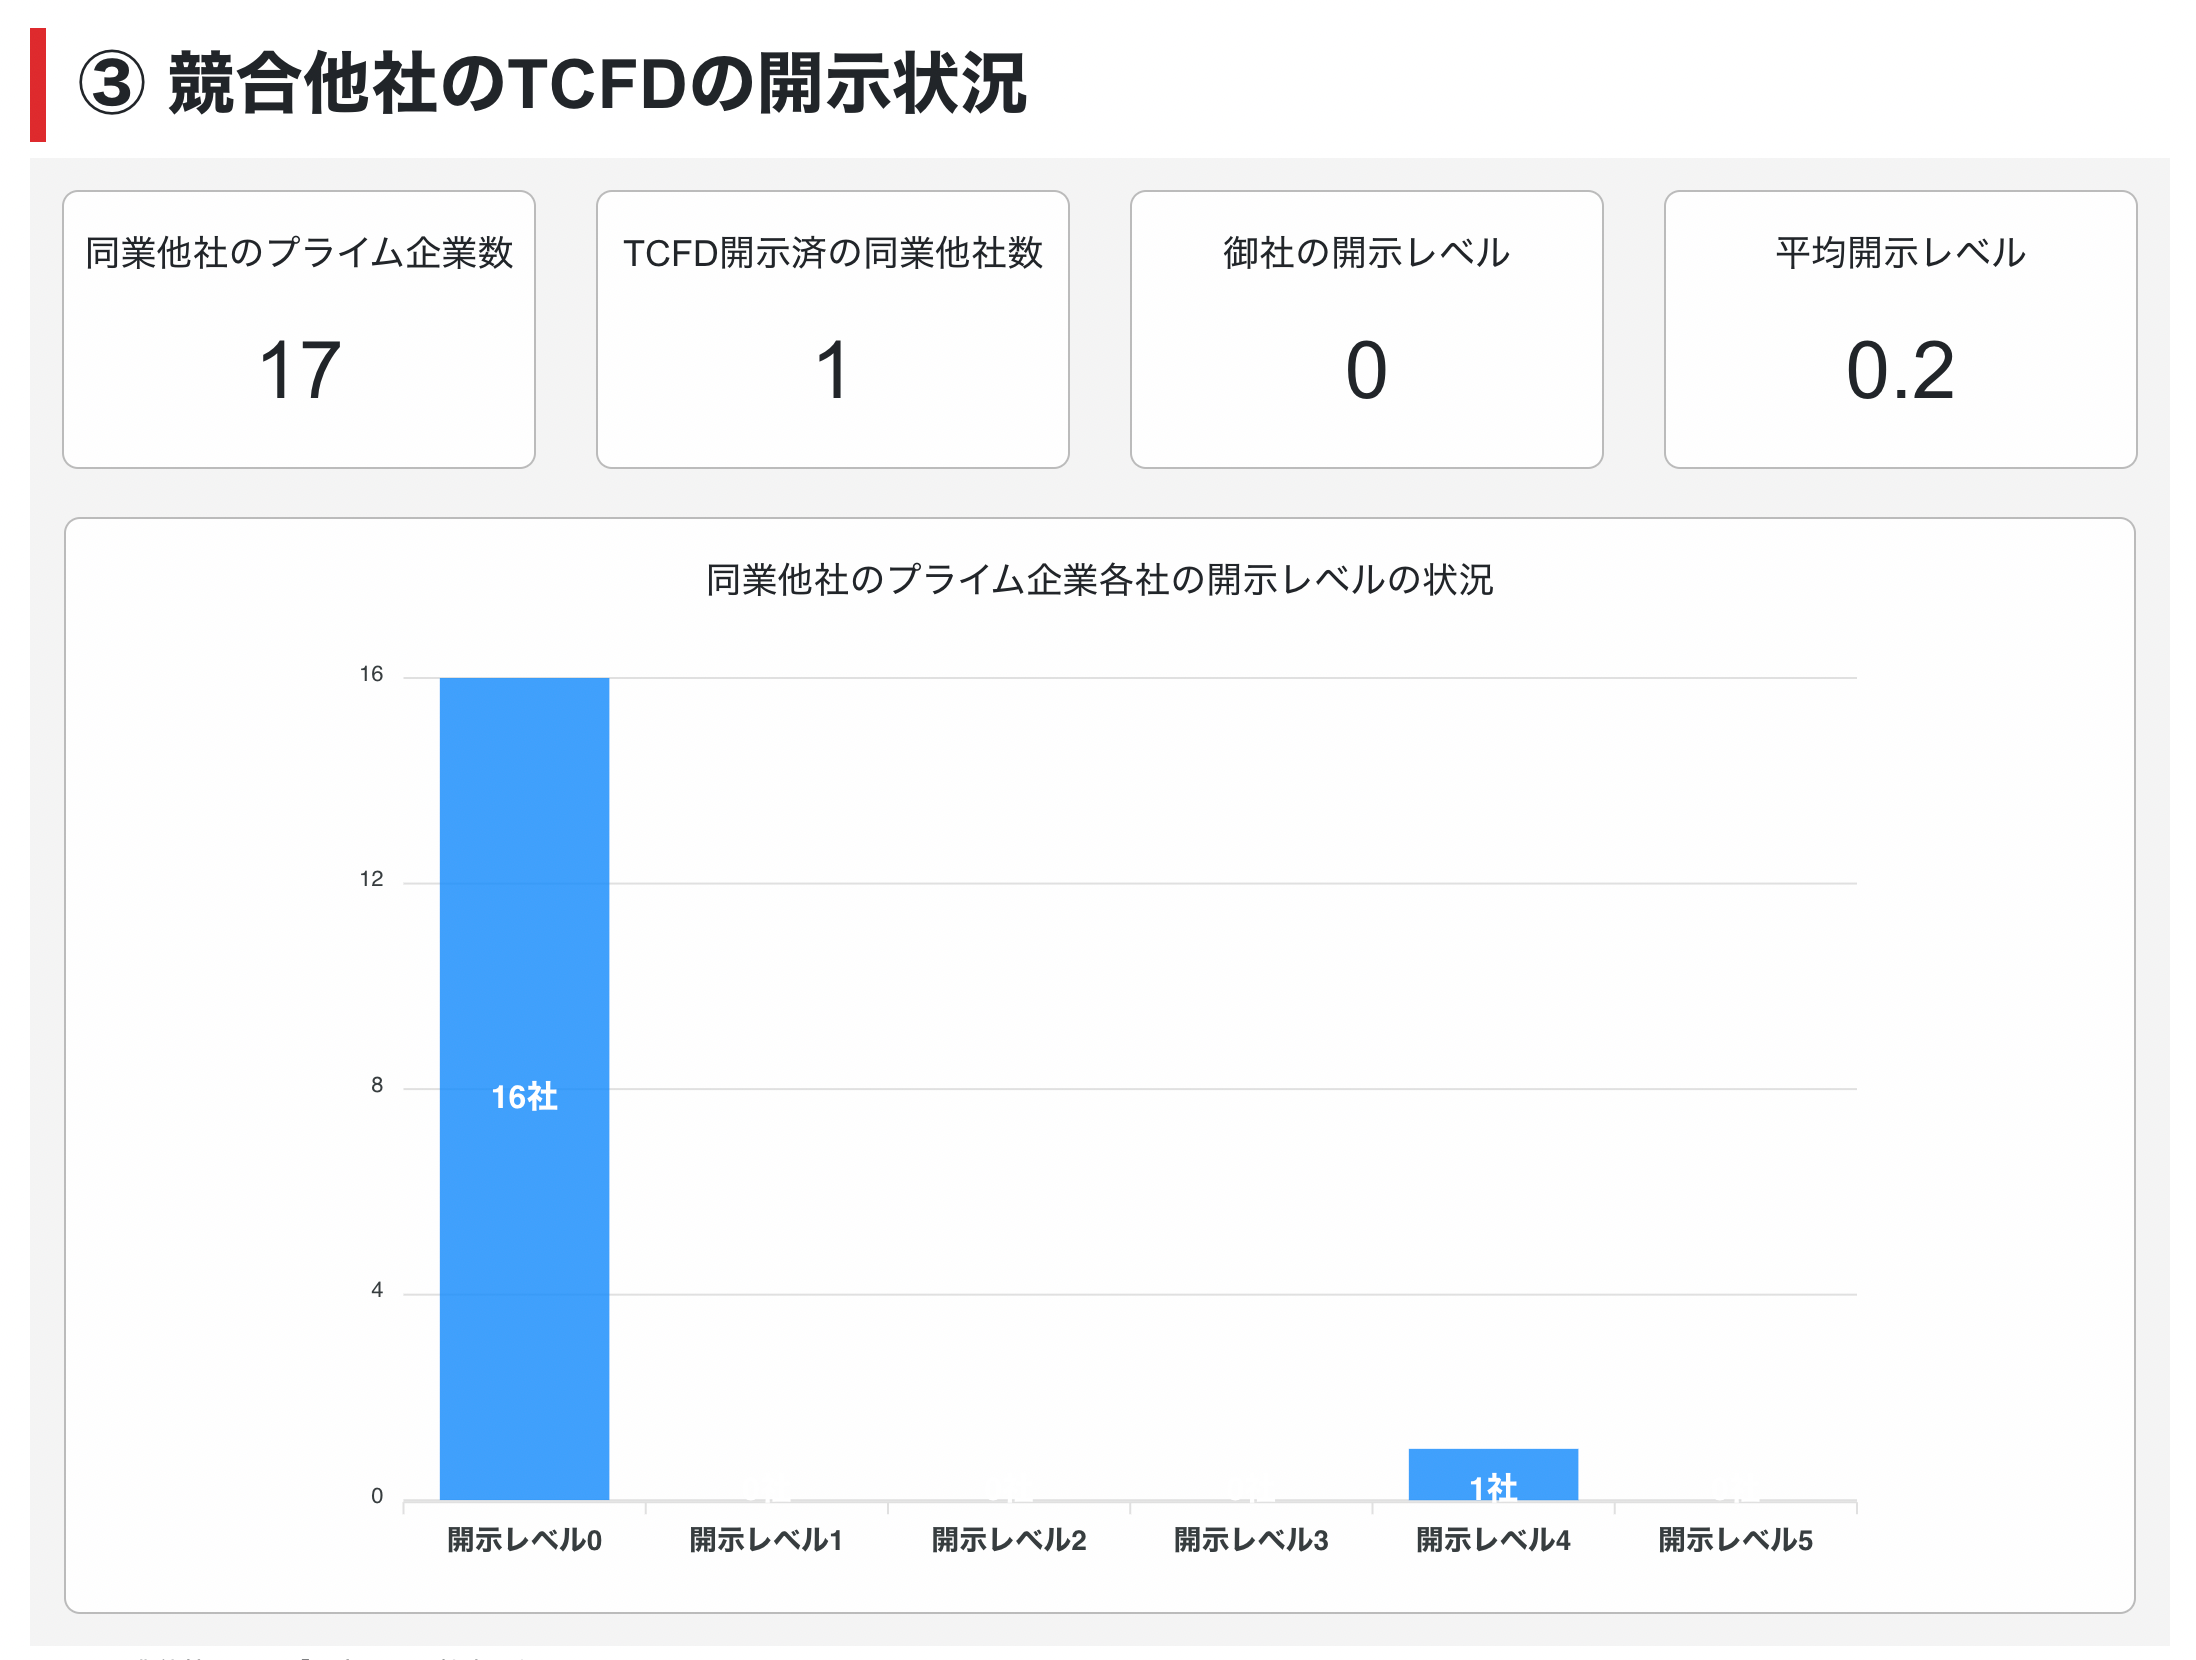Click the 開示レベル0 axis label

tap(524, 1540)
